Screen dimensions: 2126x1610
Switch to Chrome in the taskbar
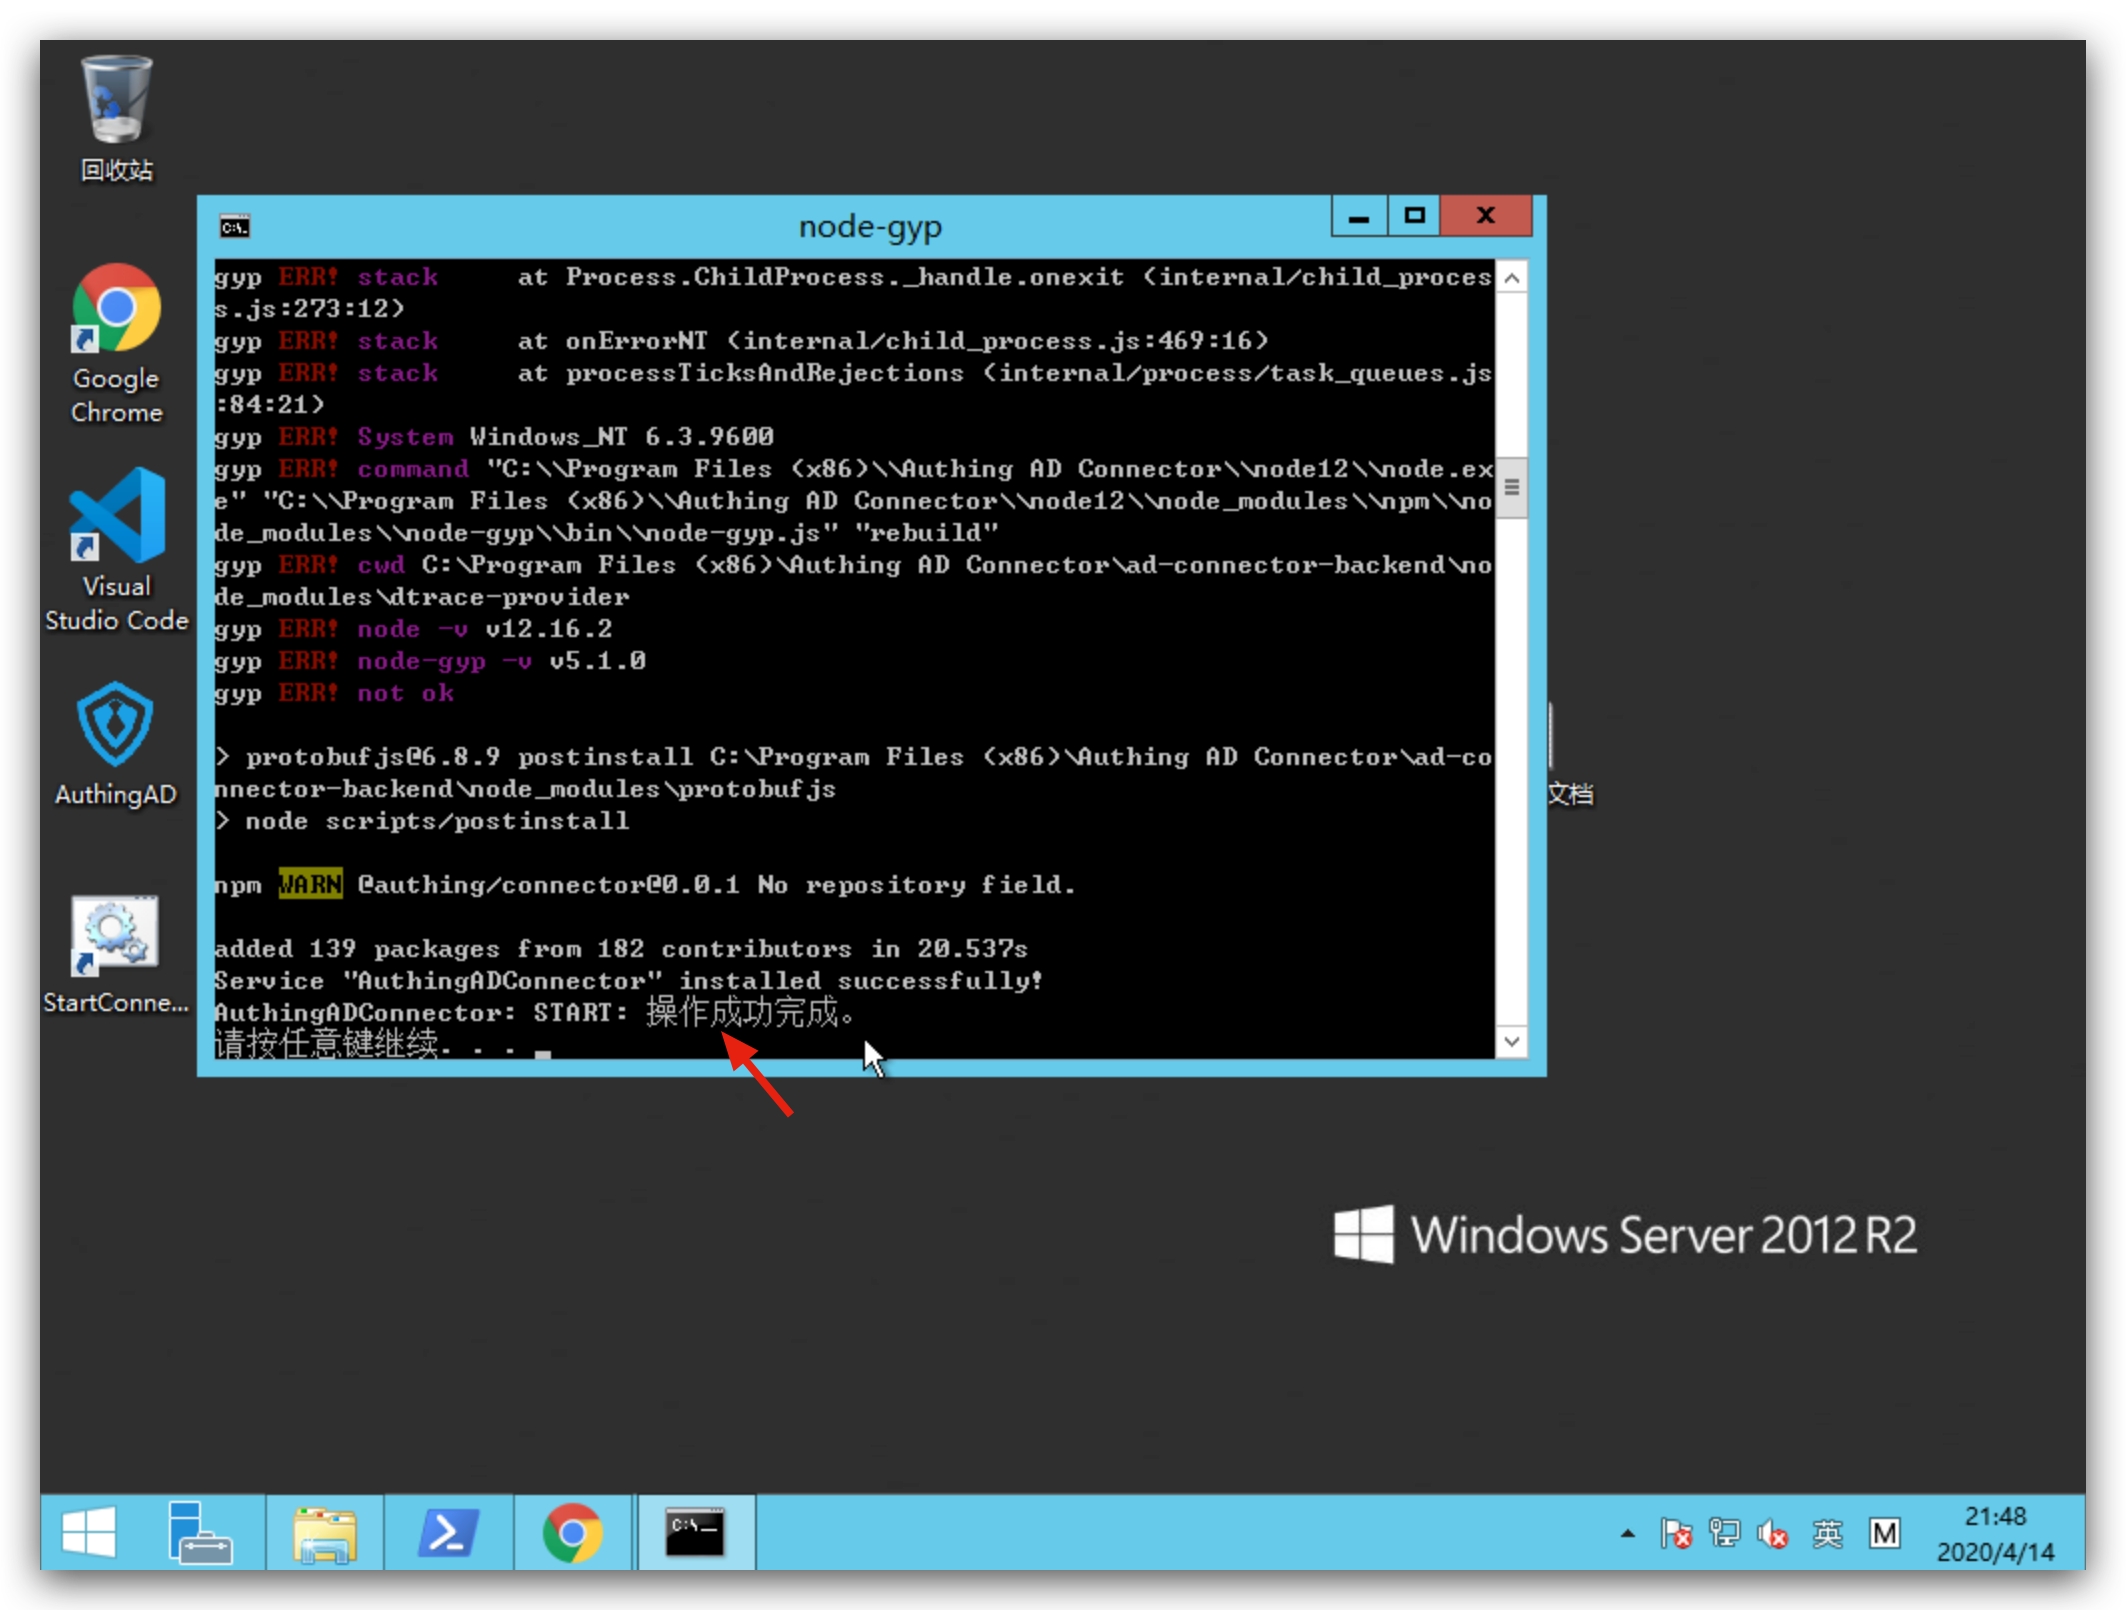[573, 1533]
